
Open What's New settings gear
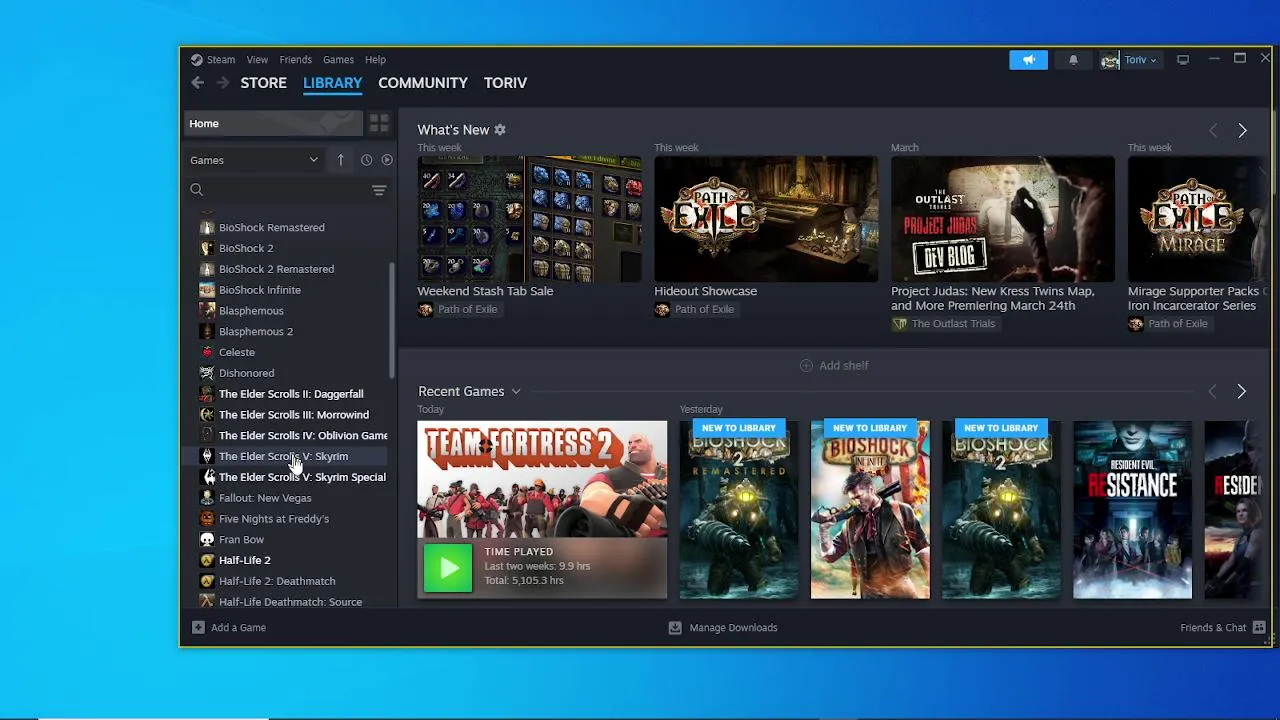coord(500,130)
